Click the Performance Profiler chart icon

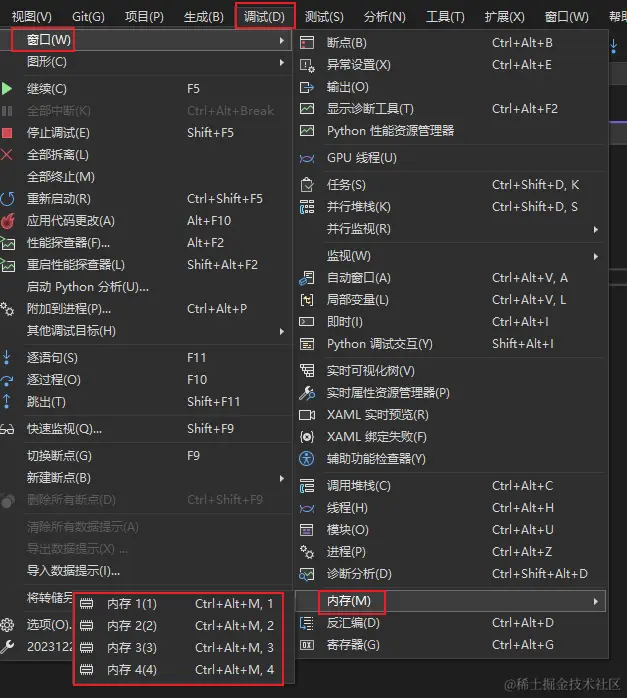[x=8, y=243]
